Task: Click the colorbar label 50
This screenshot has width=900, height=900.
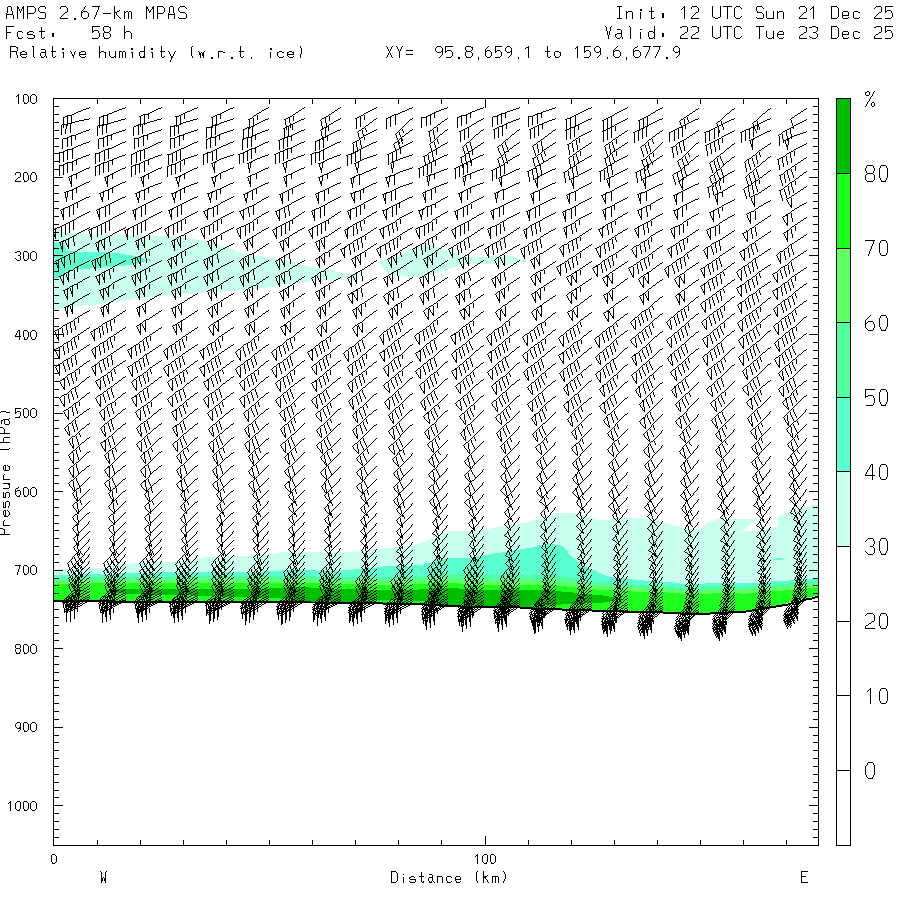Action: pos(876,398)
